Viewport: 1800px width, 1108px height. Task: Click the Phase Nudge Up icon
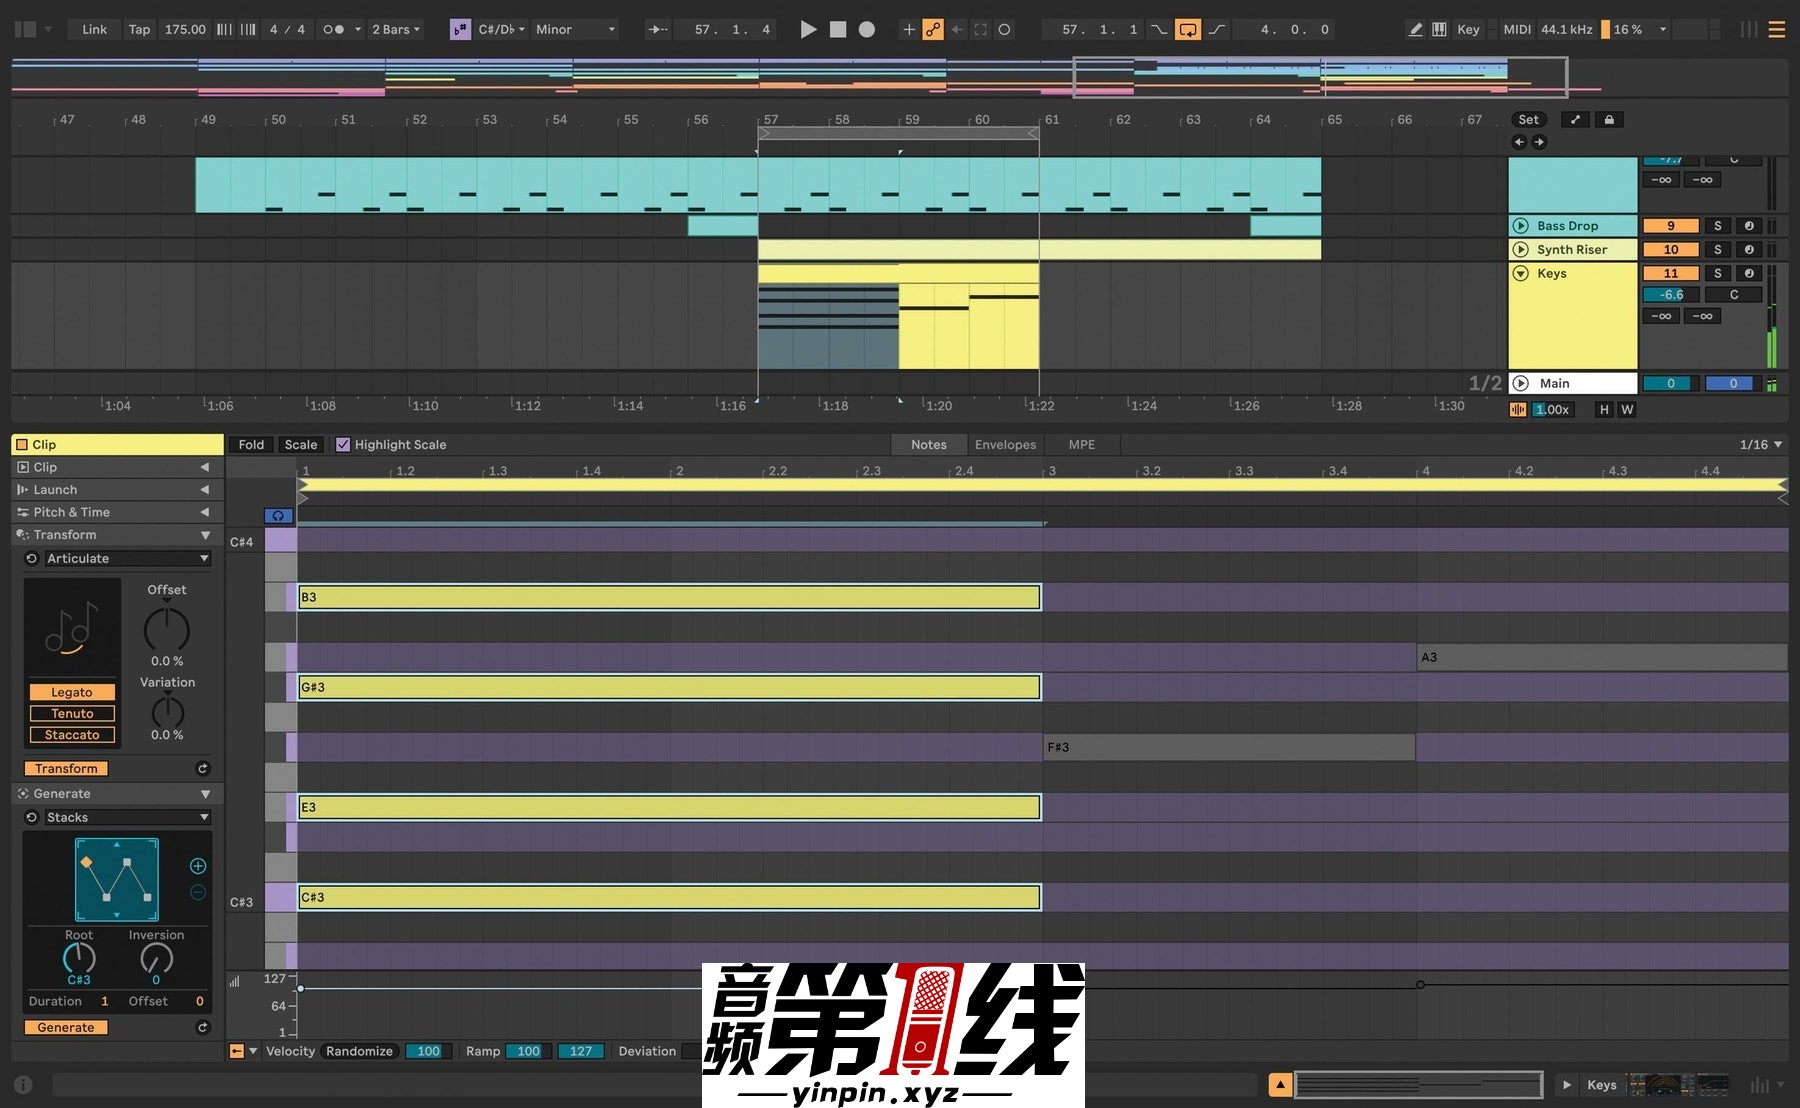click(x=248, y=29)
